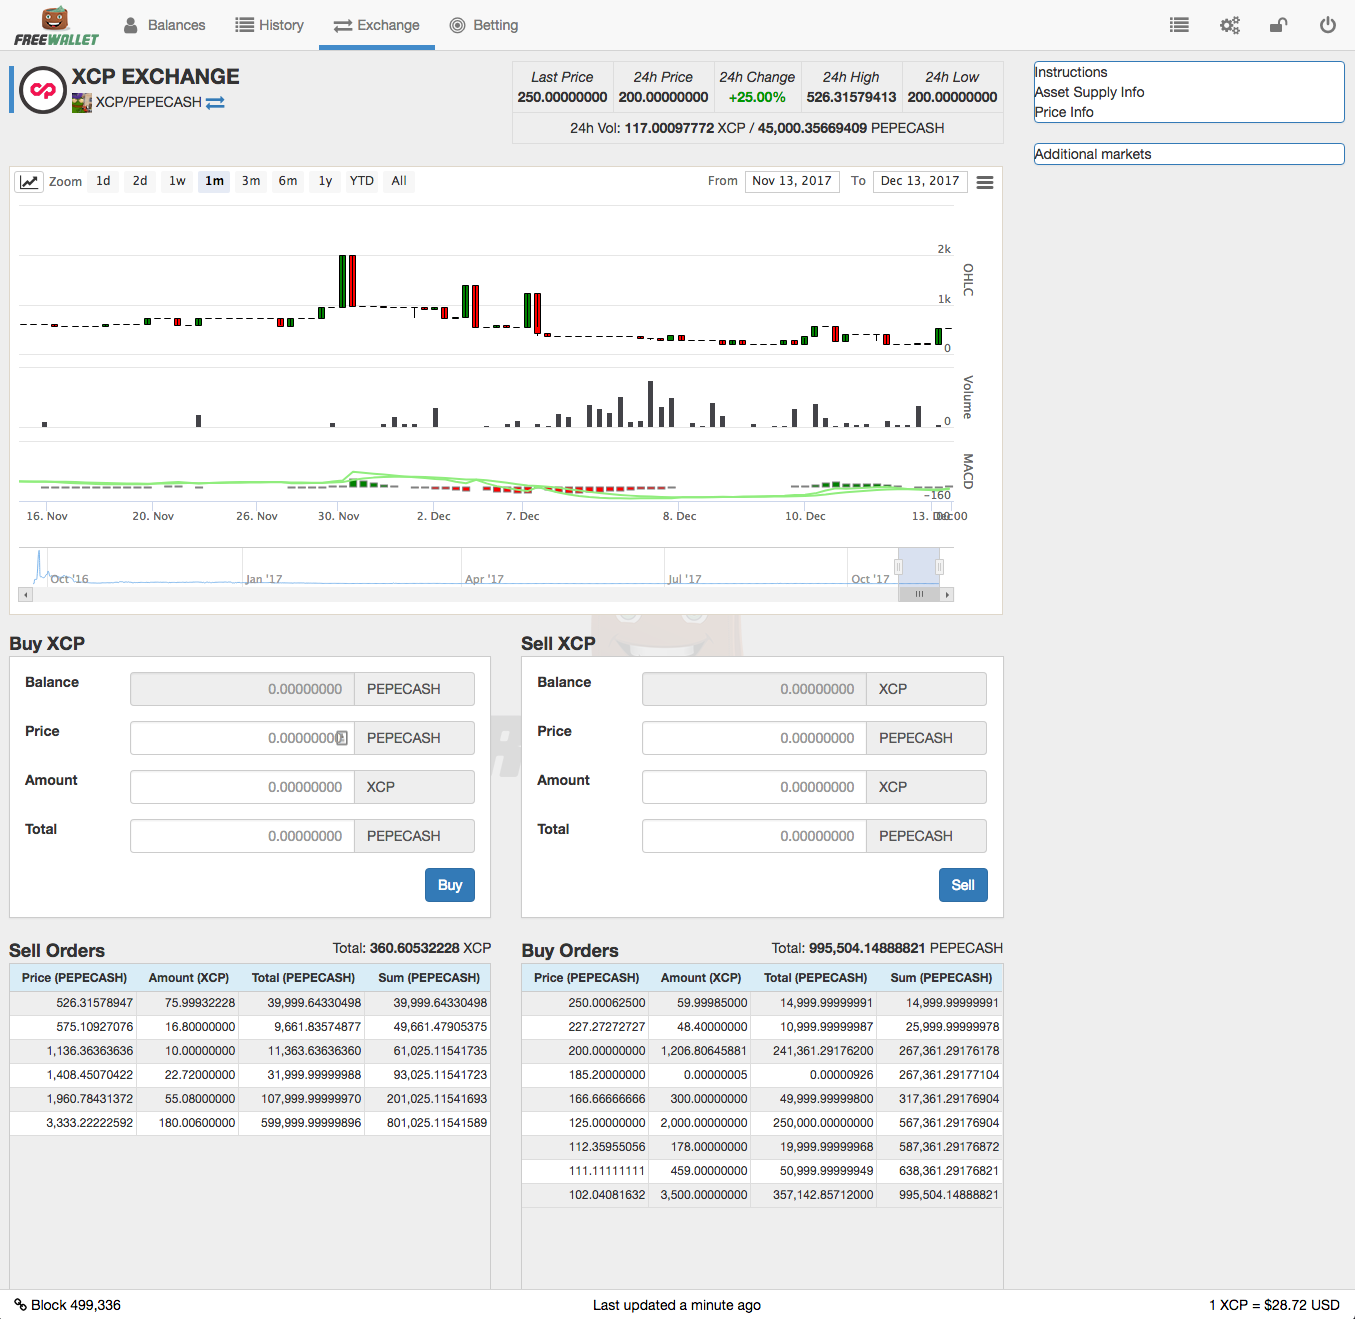Set chart zoom to 3m

click(251, 181)
